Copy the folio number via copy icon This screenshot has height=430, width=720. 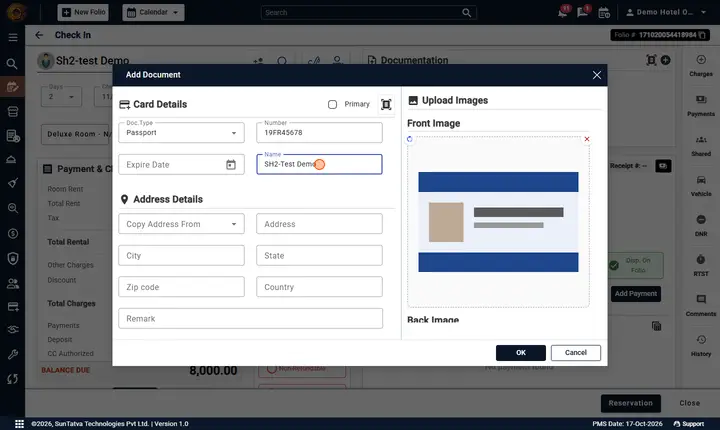point(703,35)
